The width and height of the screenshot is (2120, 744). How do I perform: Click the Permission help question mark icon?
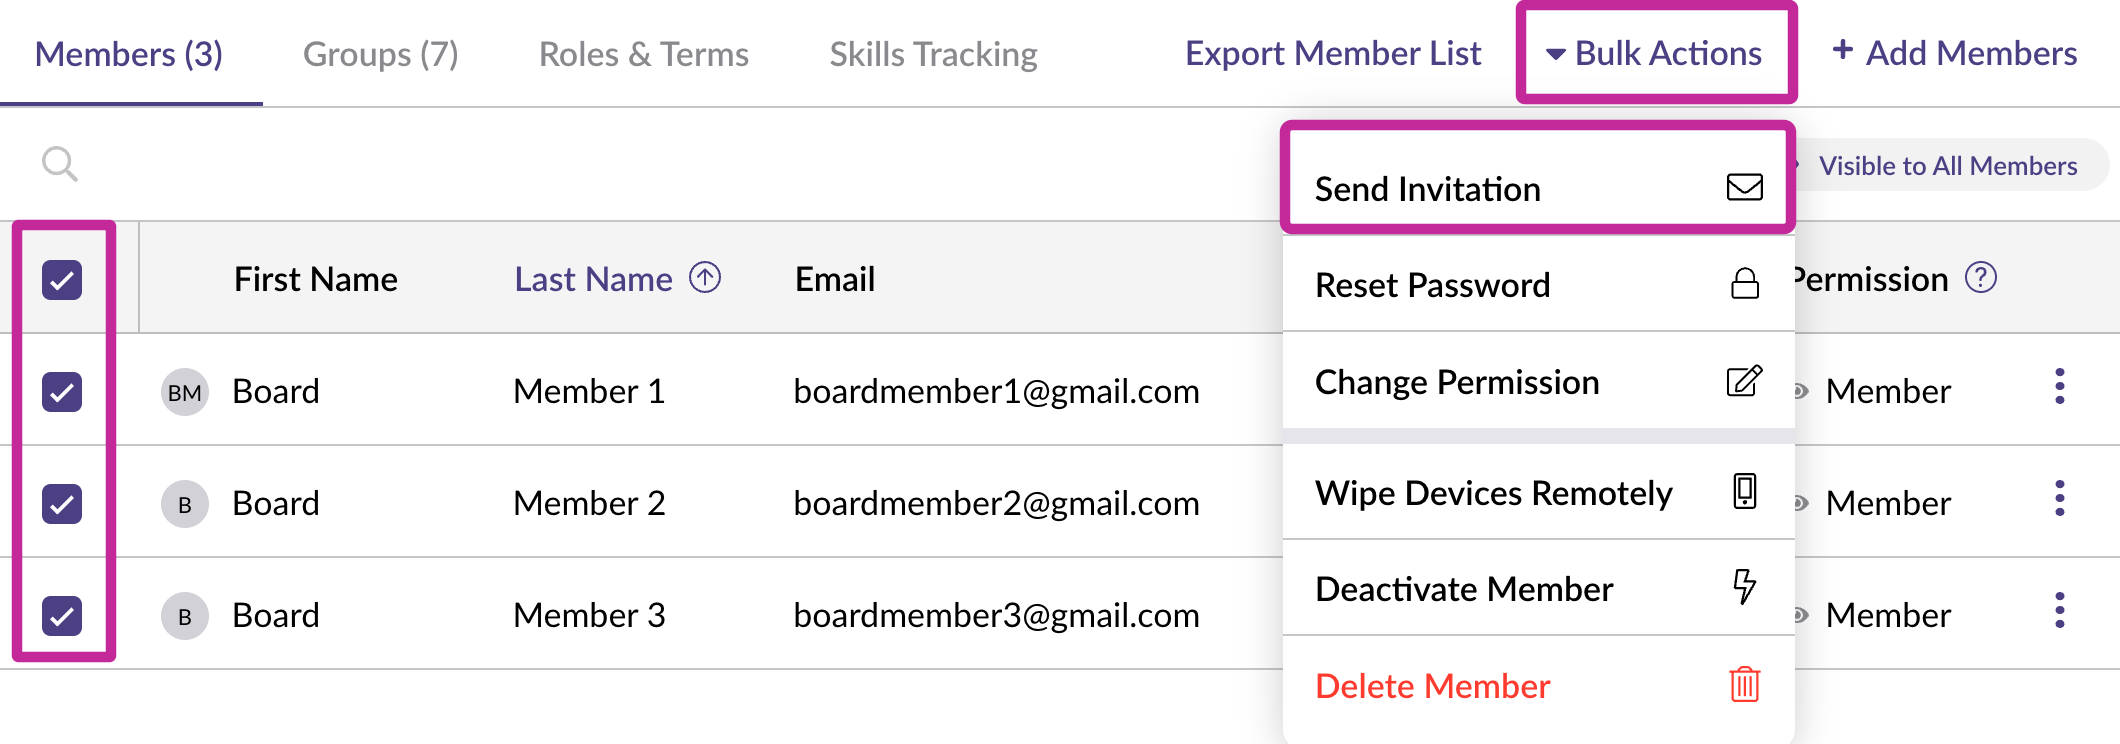click(x=1980, y=277)
